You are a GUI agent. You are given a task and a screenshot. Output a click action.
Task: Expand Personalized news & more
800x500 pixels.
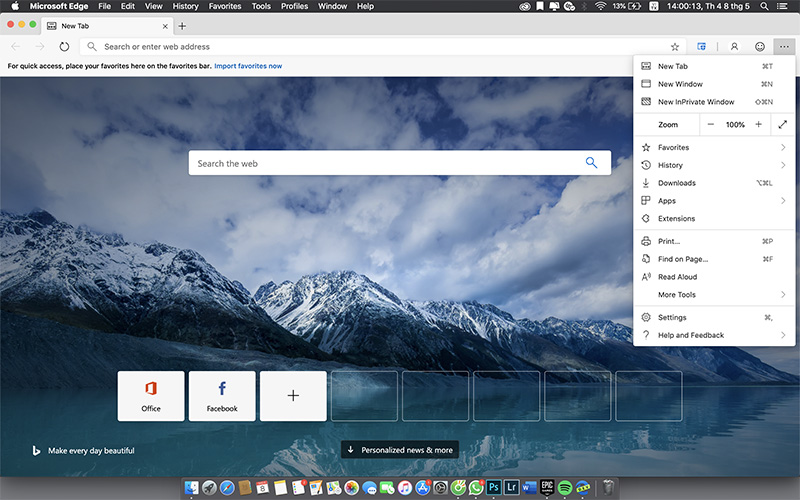(400, 450)
